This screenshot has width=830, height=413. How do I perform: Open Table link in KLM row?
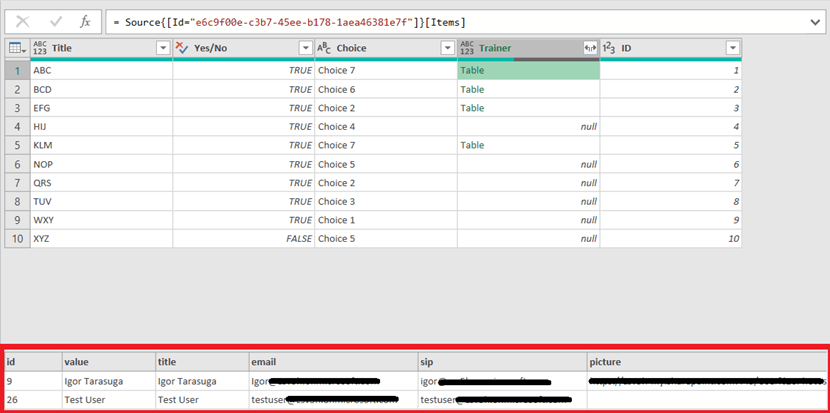[472, 145]
